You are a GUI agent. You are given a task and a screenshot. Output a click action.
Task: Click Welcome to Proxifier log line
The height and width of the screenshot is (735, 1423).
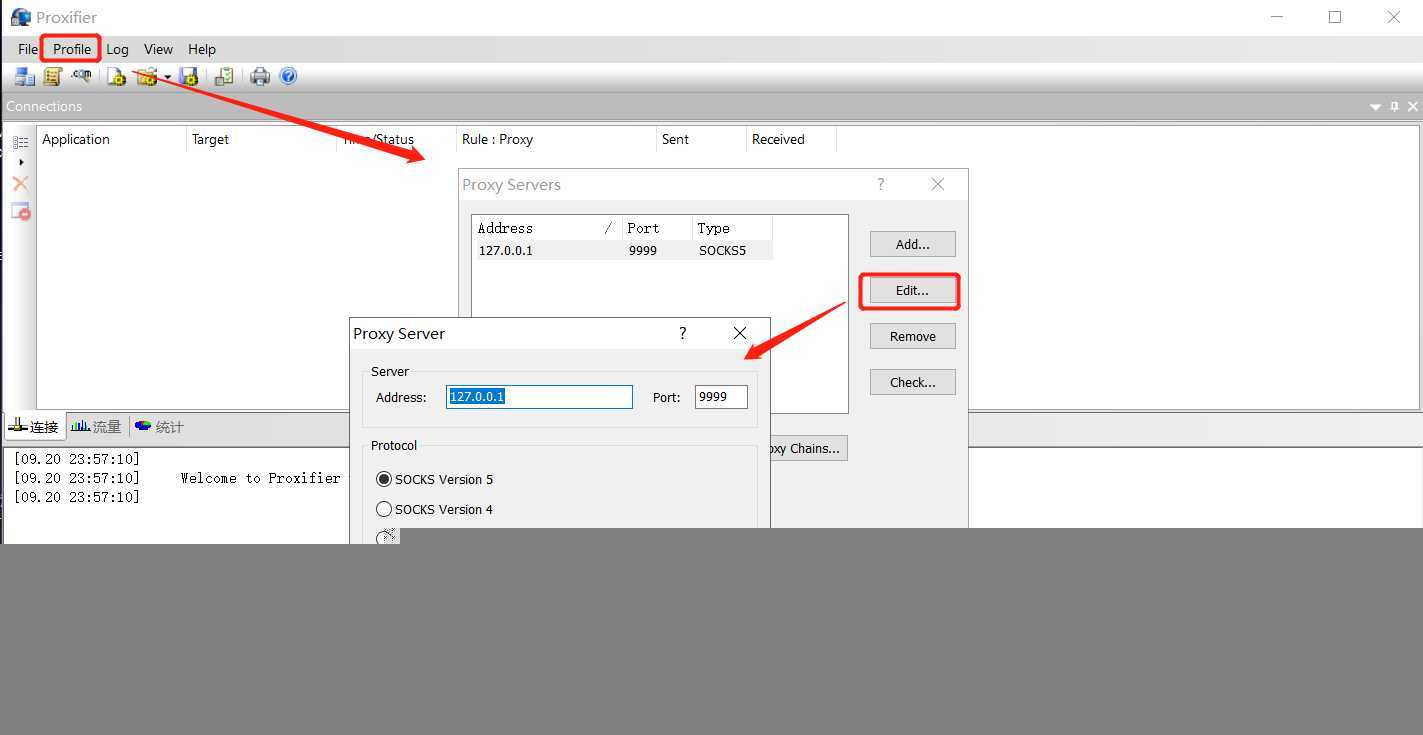(260, 478)
